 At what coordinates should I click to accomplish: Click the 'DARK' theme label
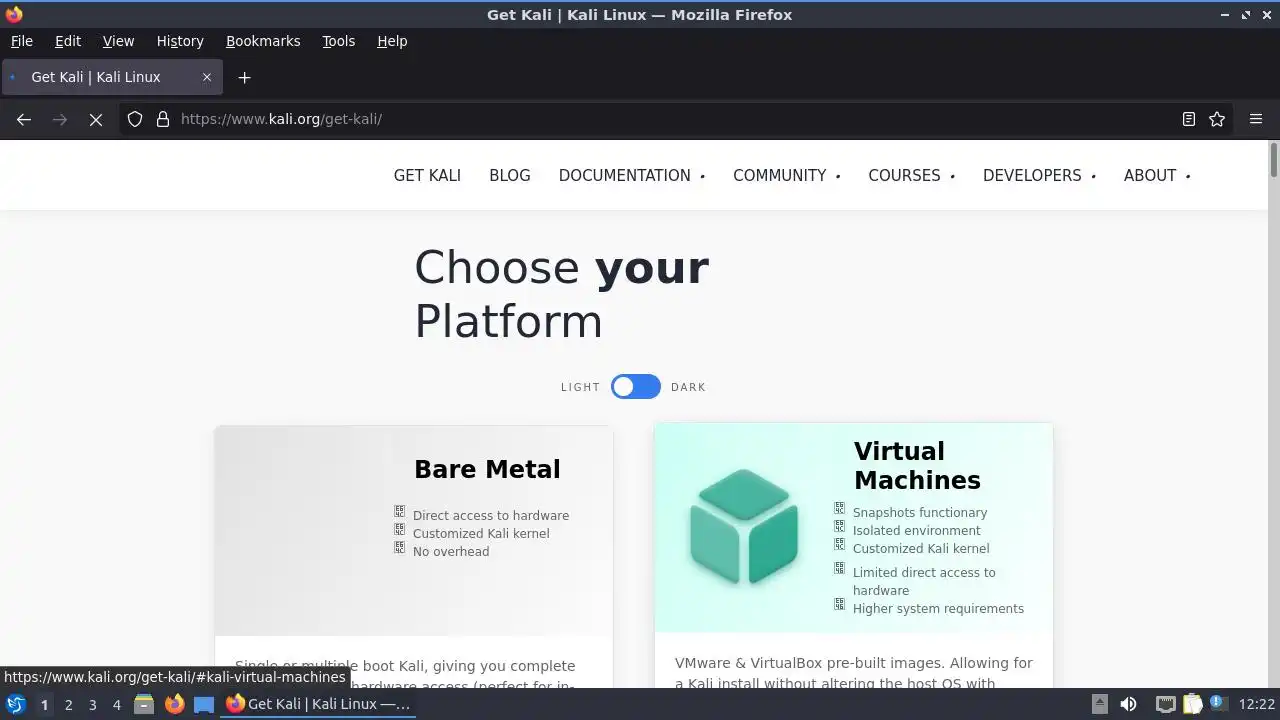click(x=688, y=387)
